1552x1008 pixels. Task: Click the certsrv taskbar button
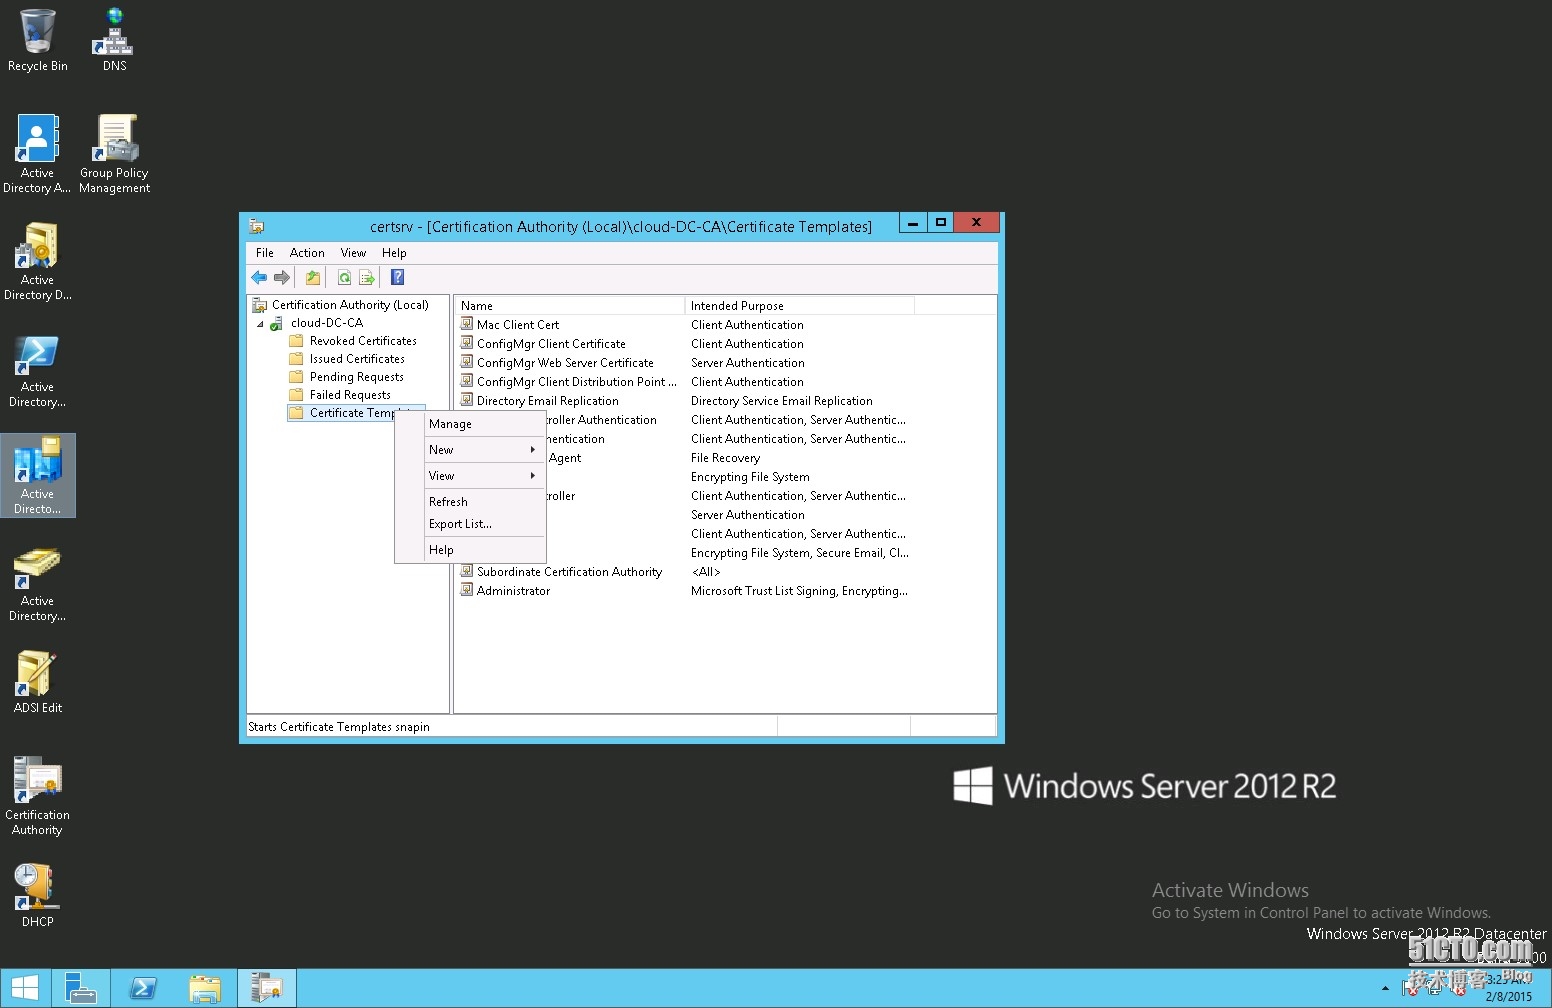[x=267, y=988]
